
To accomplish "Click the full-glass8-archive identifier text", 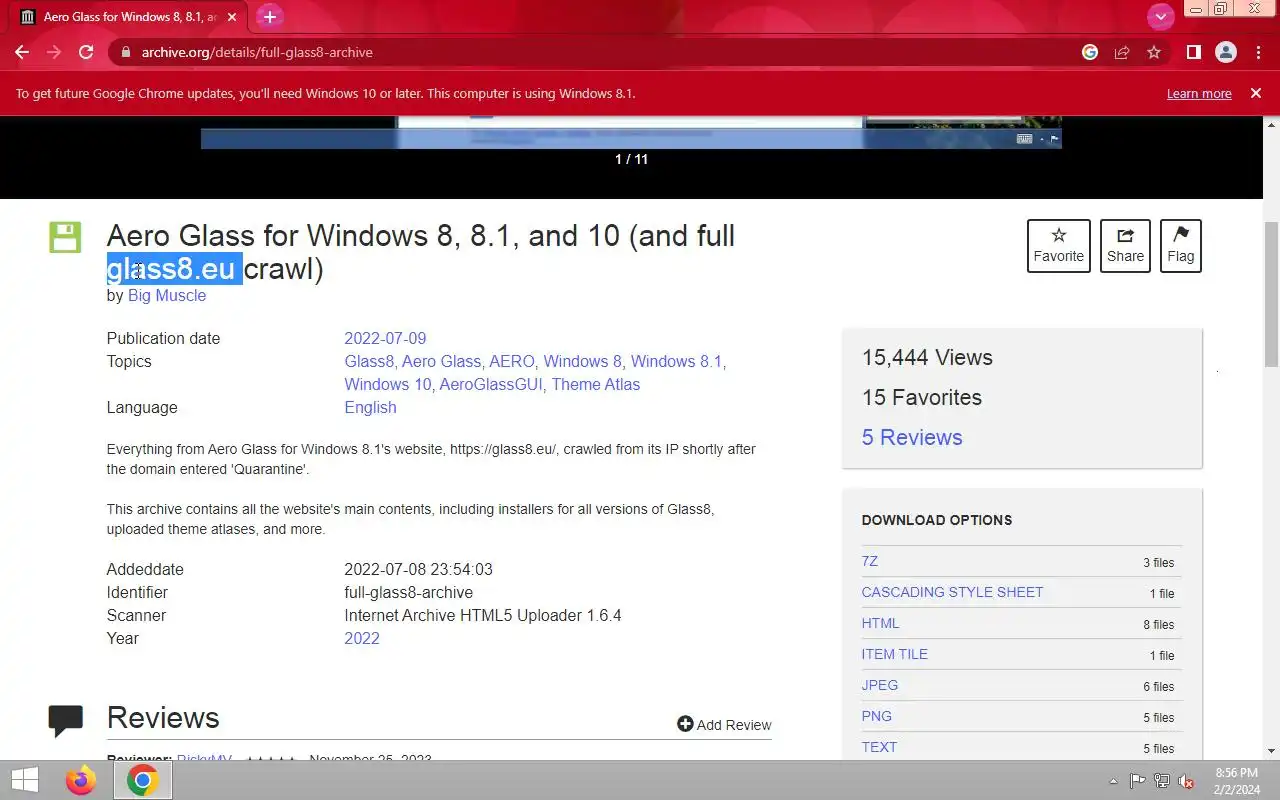I will pos(409,592).
